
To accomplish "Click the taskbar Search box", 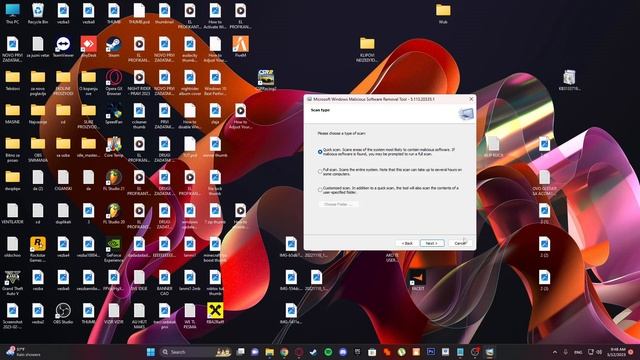I will (x=196, y=352).
